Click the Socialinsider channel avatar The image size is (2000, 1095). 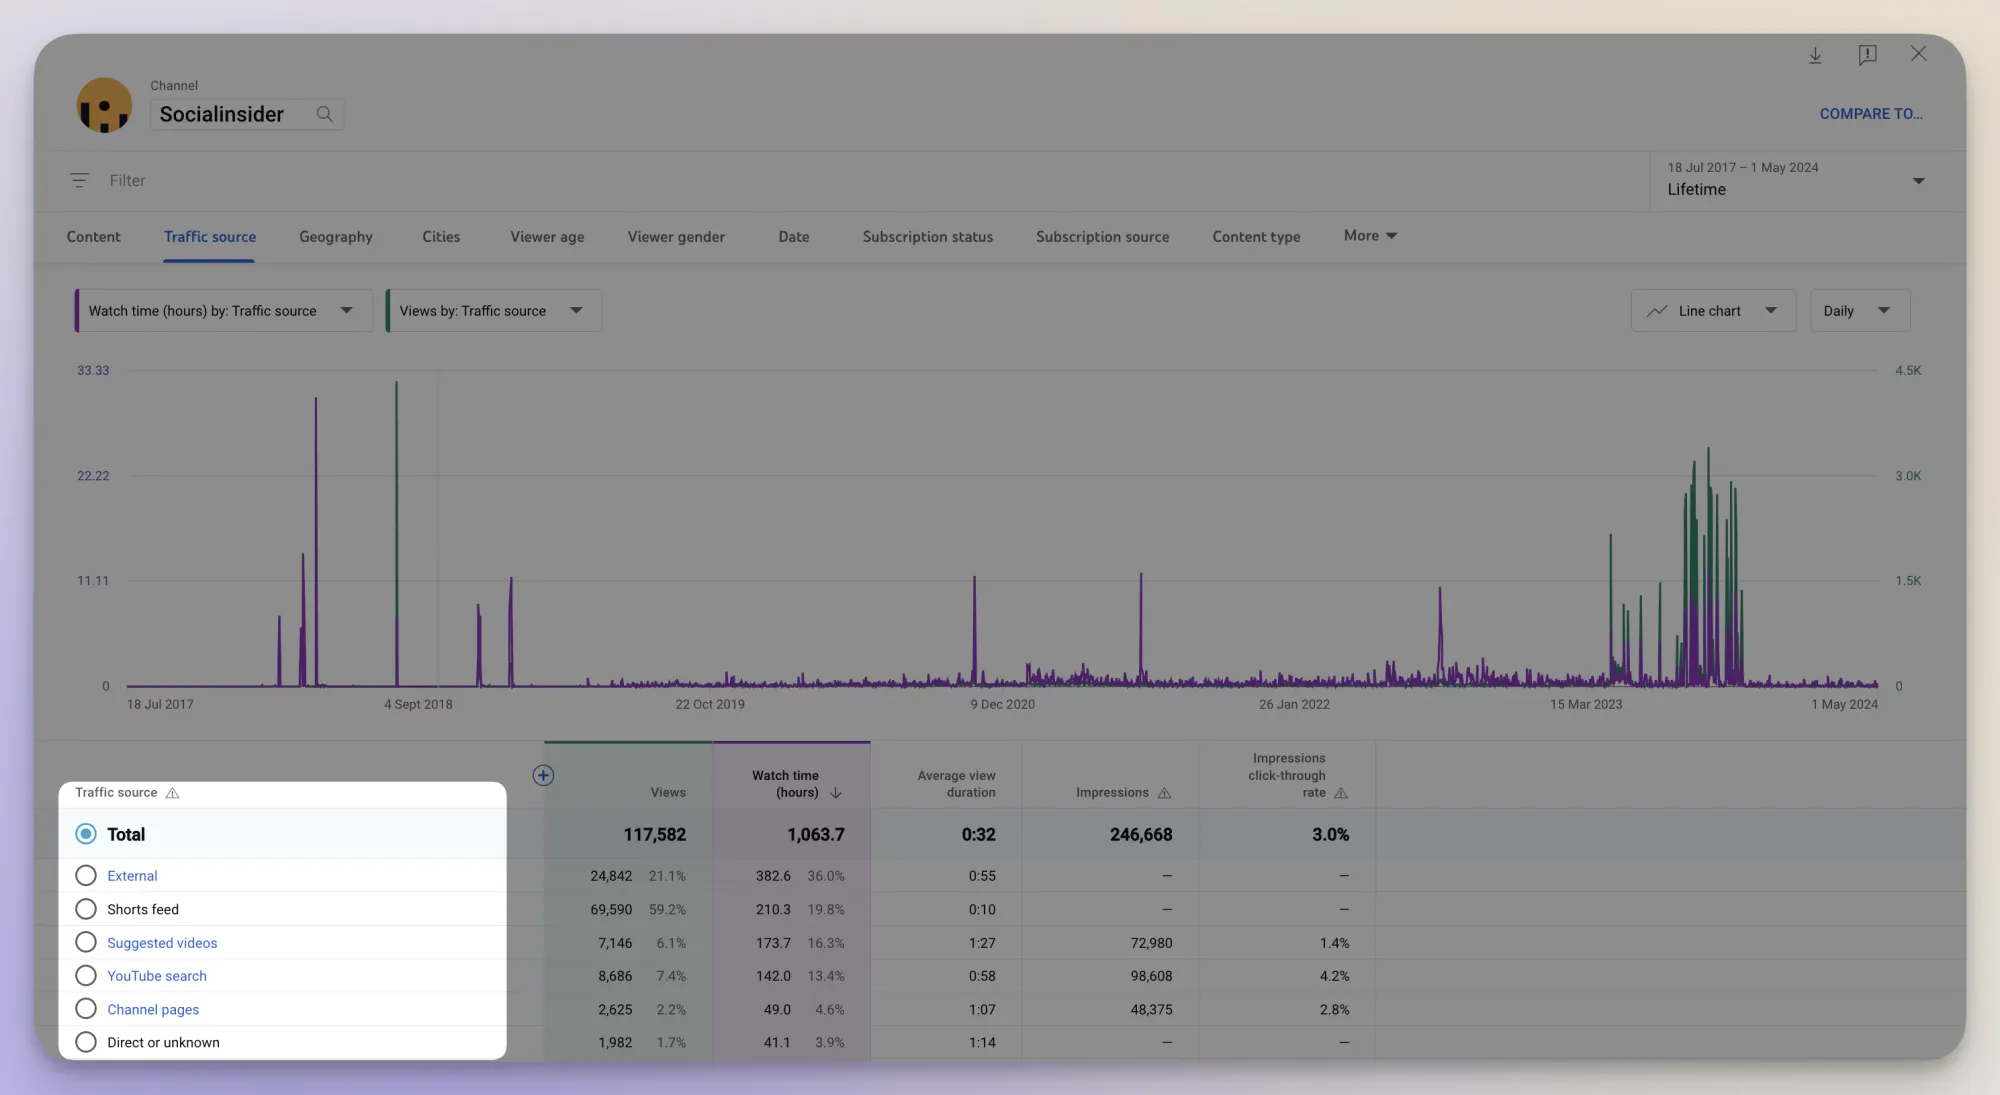(x=104, y=105)
